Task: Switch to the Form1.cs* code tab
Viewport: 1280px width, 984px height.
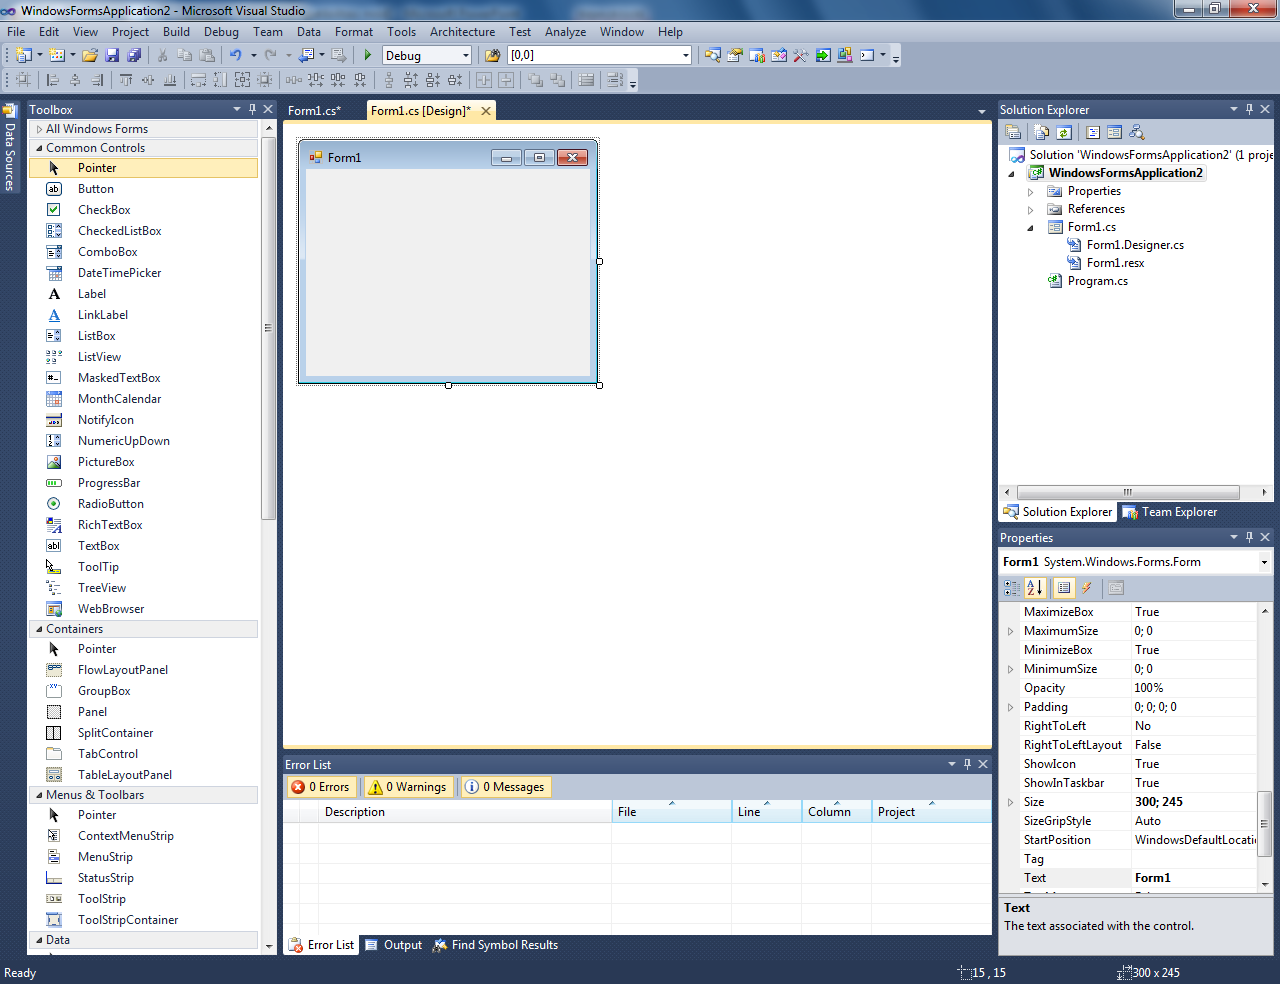Action: [x=314, y=111]
